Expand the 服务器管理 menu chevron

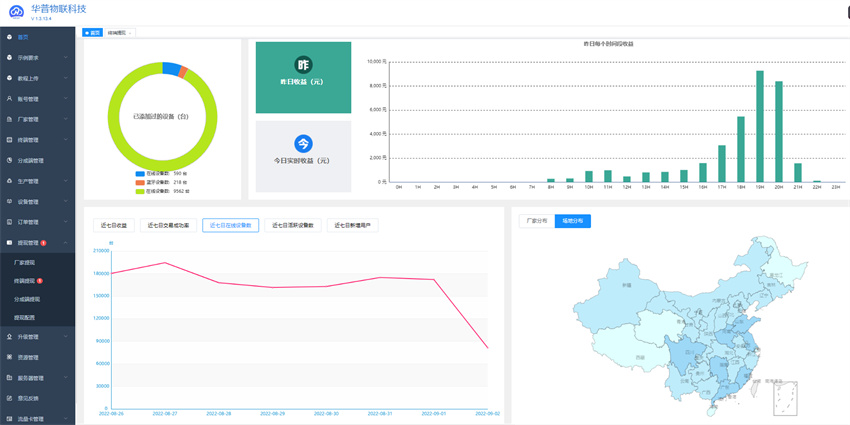[66, 378]
